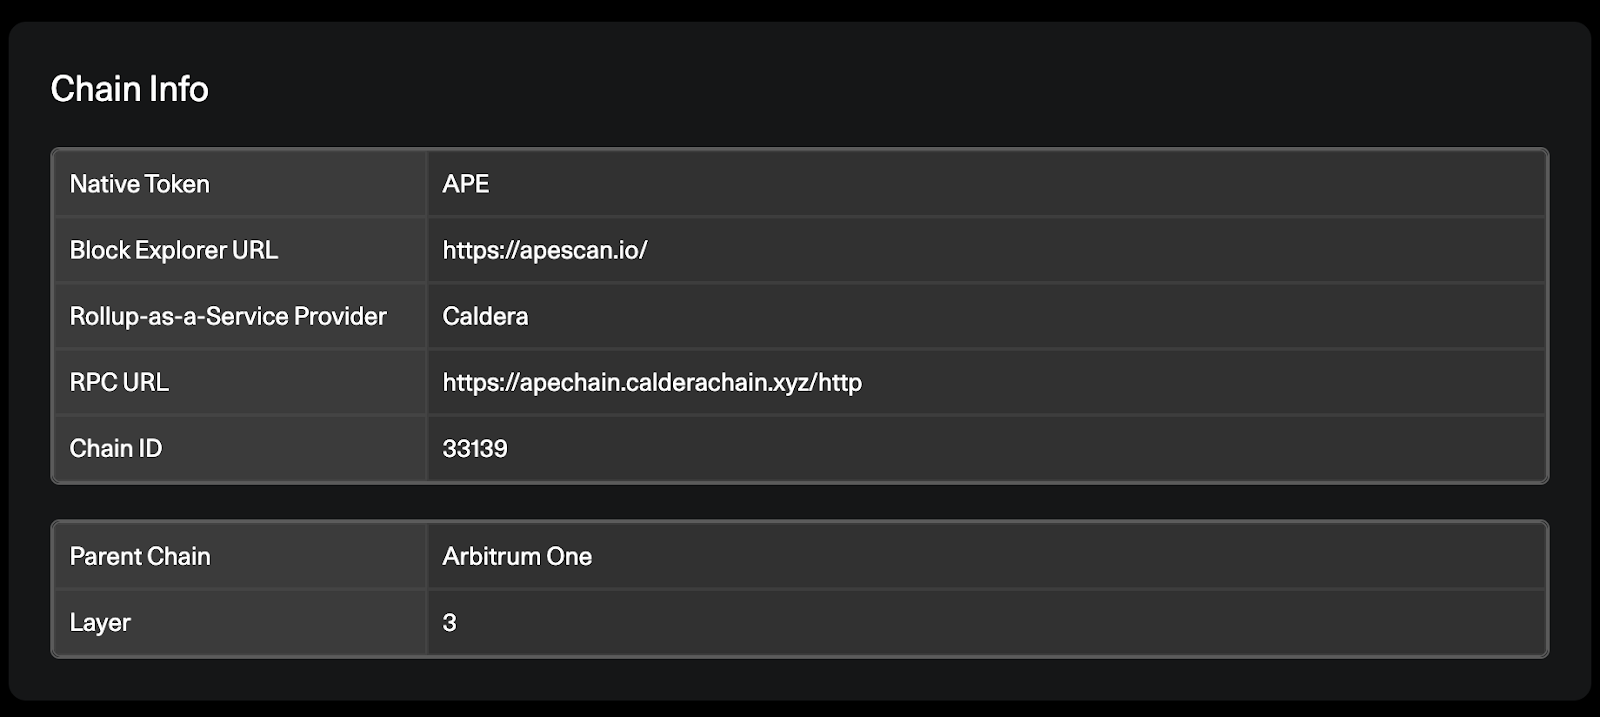1600x717 pixels.
Task: Select the Layer value 3
Action: 449,622
